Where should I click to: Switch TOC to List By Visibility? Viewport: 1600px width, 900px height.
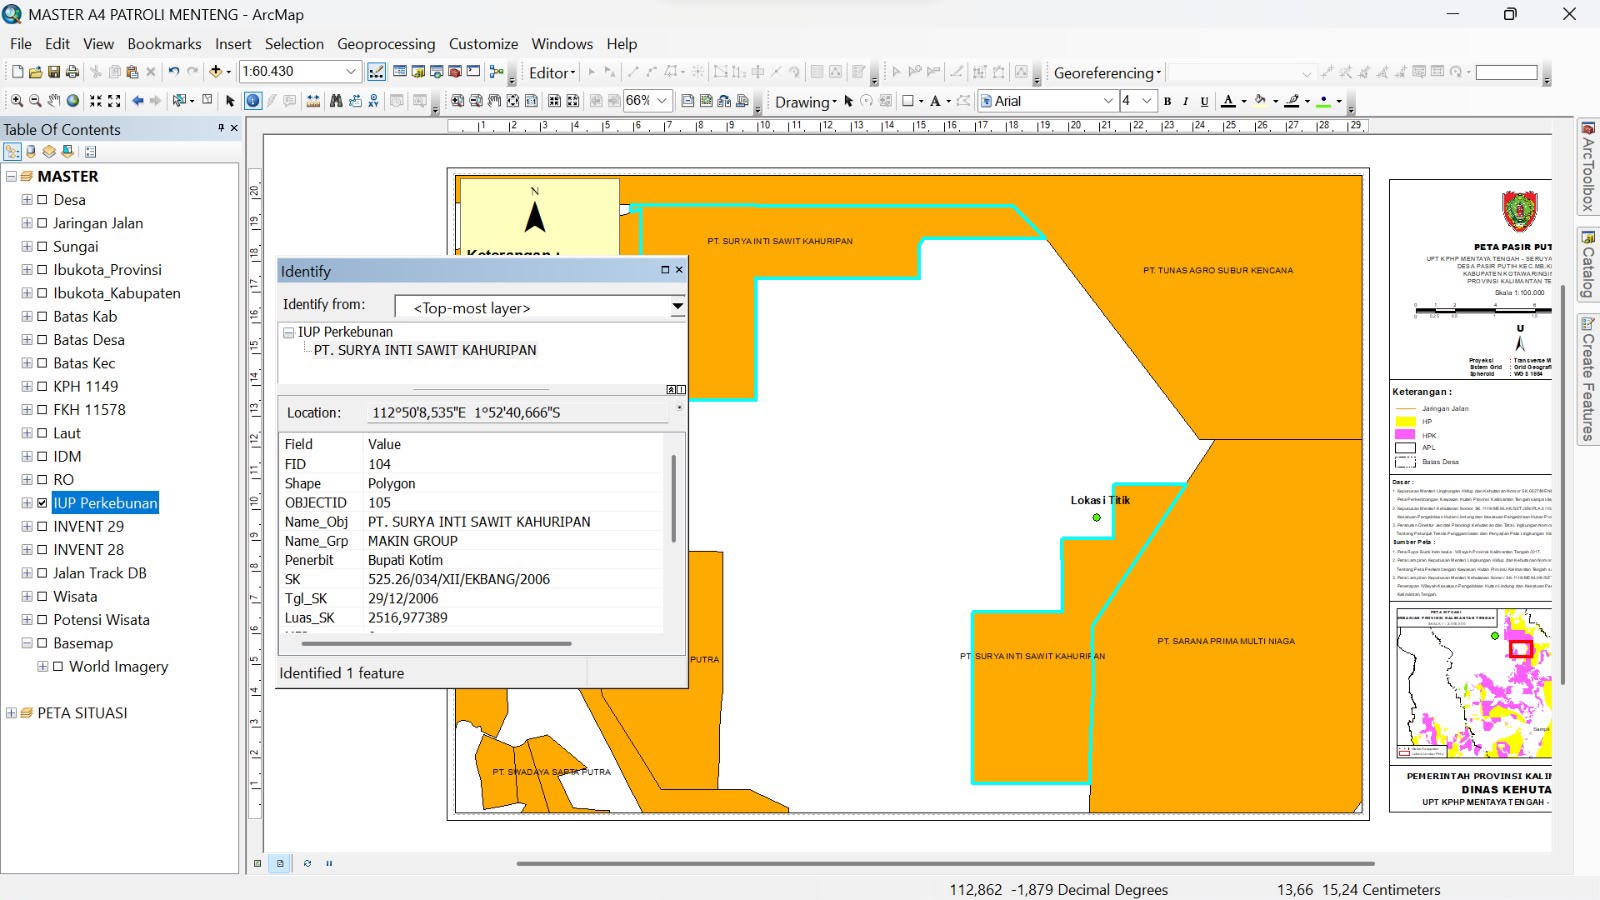click(x=49, y=152)
